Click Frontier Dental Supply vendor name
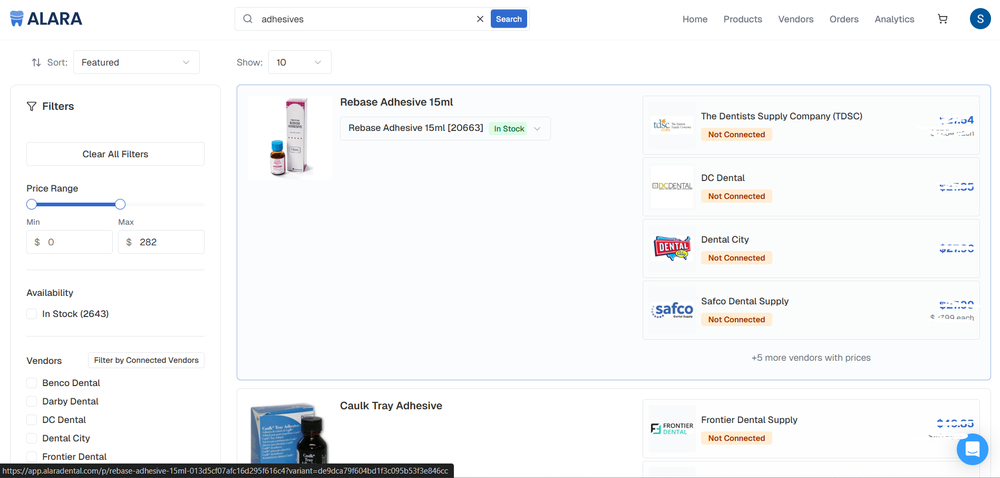 point(749,420)
